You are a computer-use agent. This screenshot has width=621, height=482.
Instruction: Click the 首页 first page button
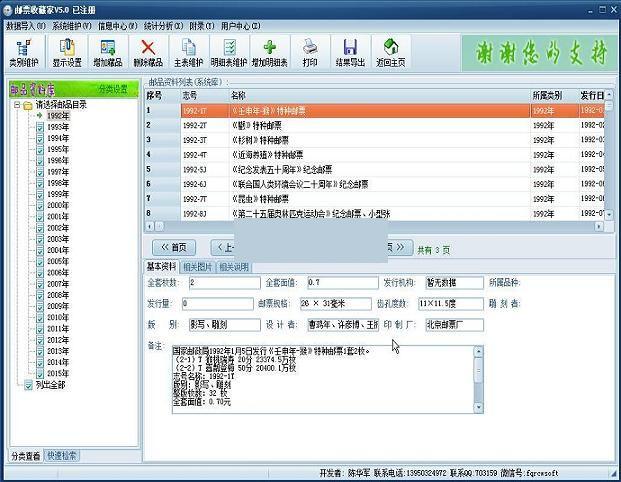click(174, 247)
